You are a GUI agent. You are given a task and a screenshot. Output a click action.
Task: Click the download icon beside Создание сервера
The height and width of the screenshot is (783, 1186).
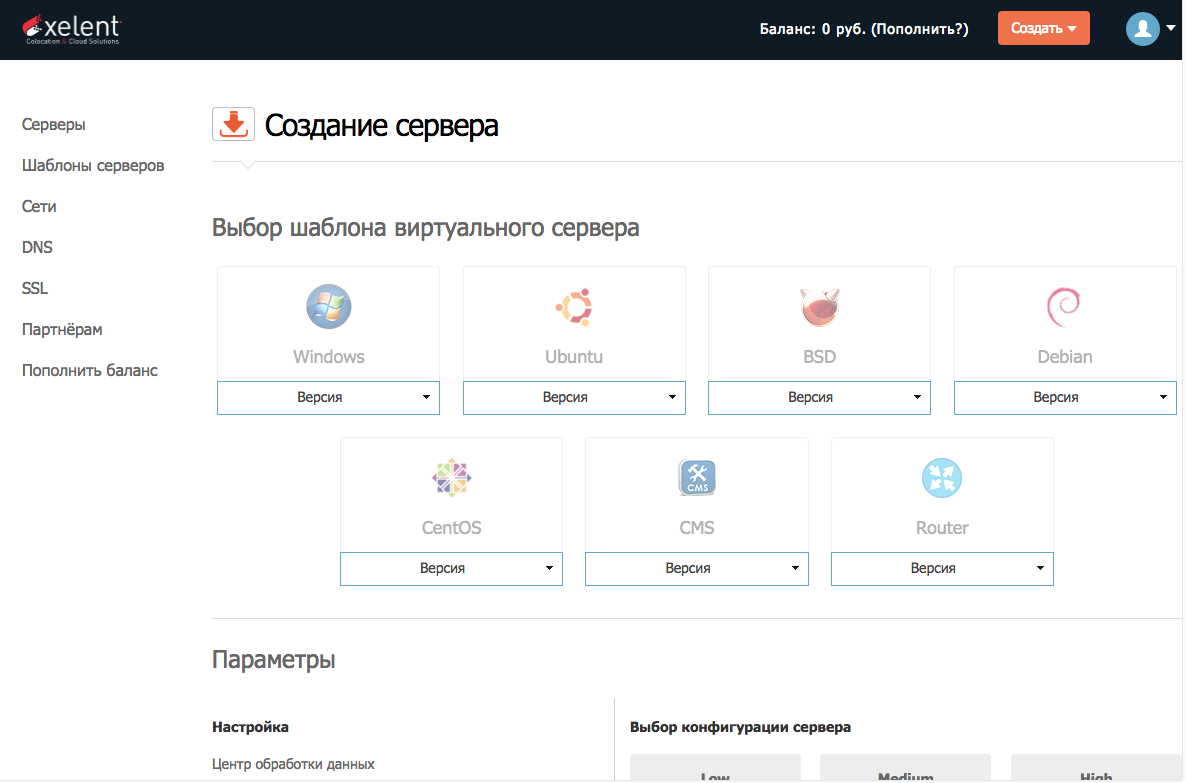point(233,124)
